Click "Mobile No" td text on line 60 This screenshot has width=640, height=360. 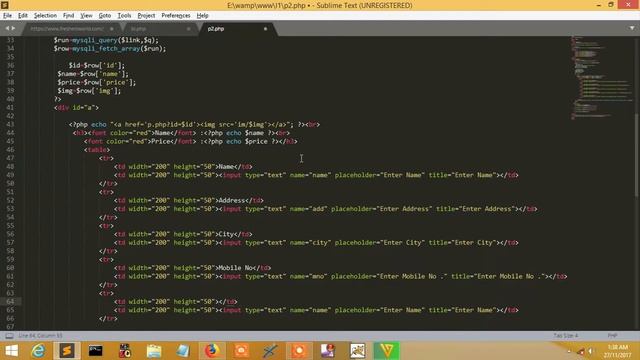(x=237, y=268)
